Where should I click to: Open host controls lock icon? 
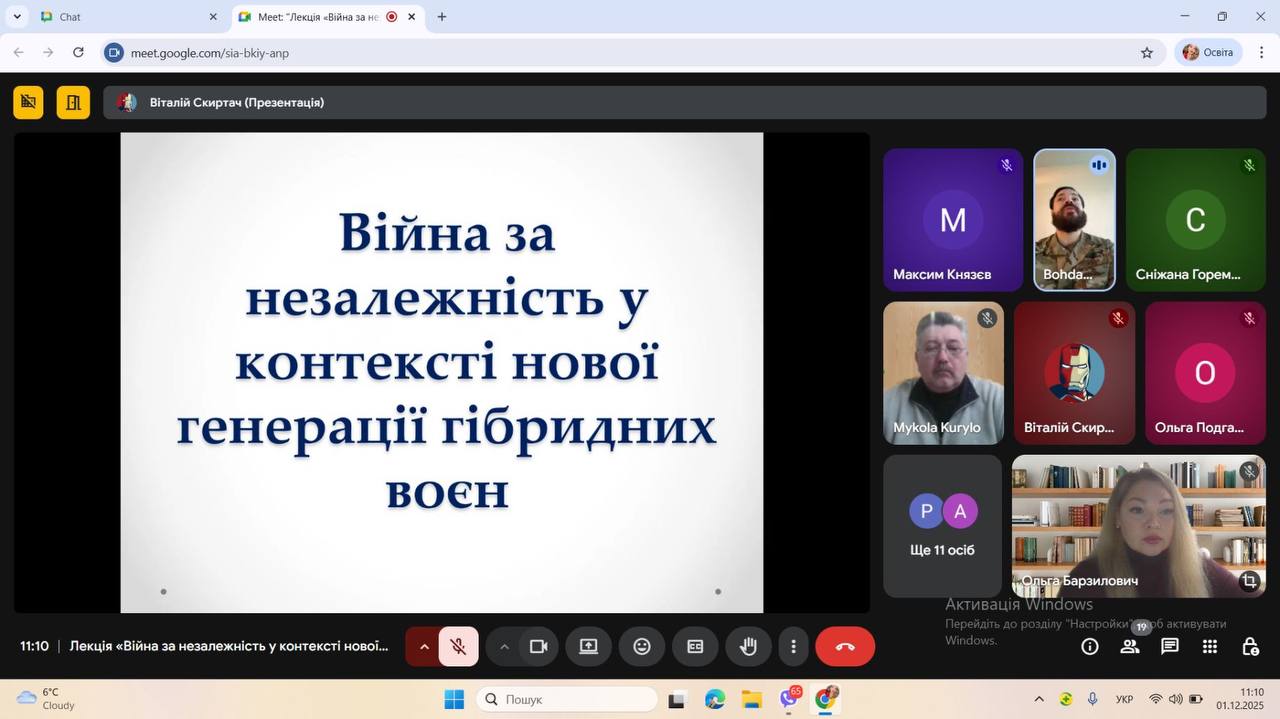1249,647
